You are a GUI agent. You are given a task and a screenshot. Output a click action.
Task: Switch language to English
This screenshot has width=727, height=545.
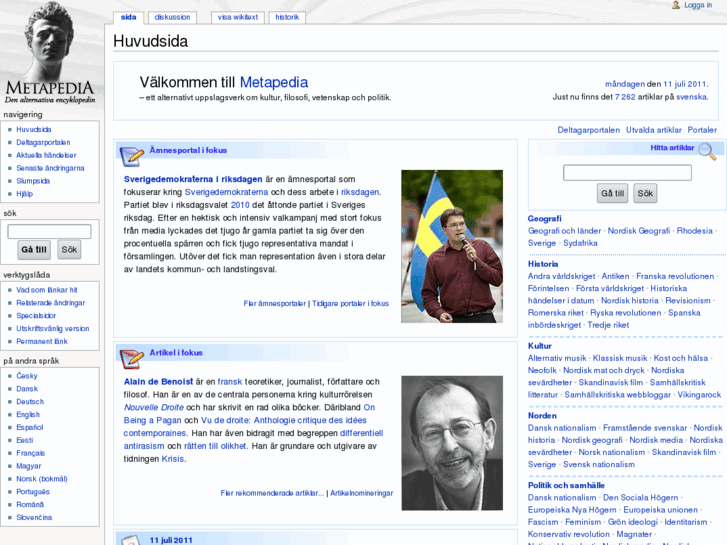pos(28,415)
